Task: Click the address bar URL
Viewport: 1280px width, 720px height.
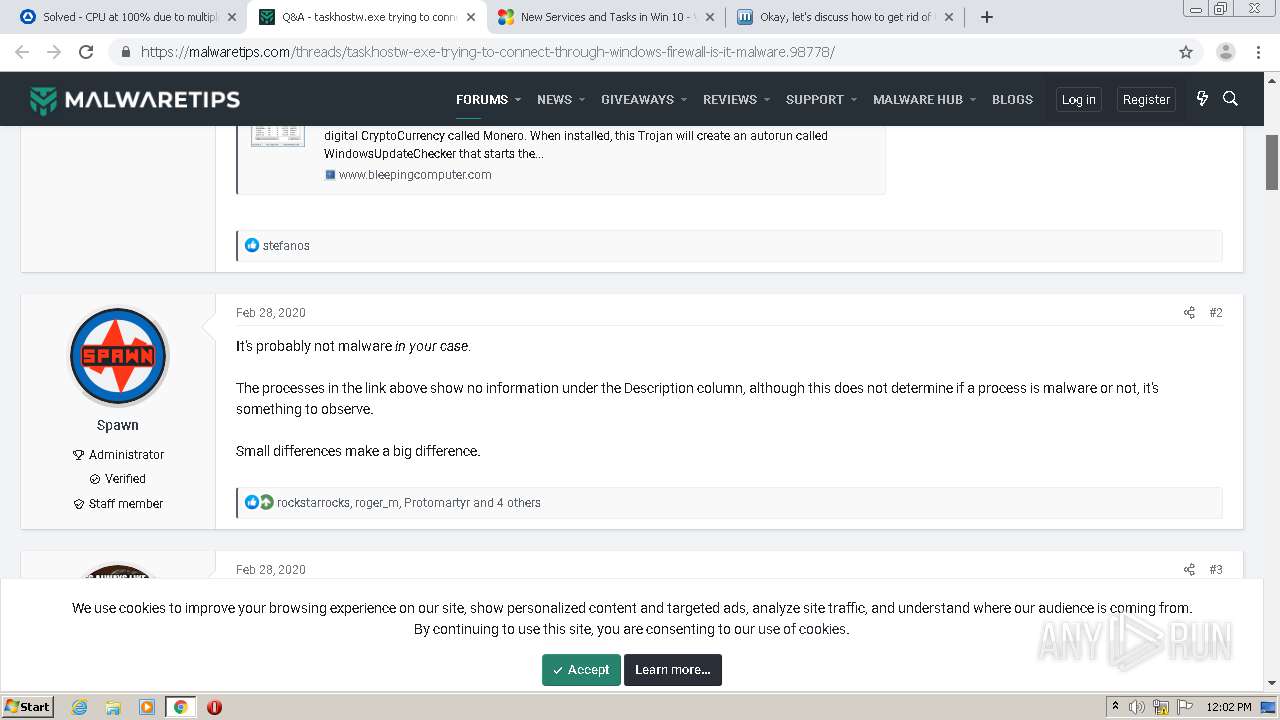Action: tap(488, 52)
